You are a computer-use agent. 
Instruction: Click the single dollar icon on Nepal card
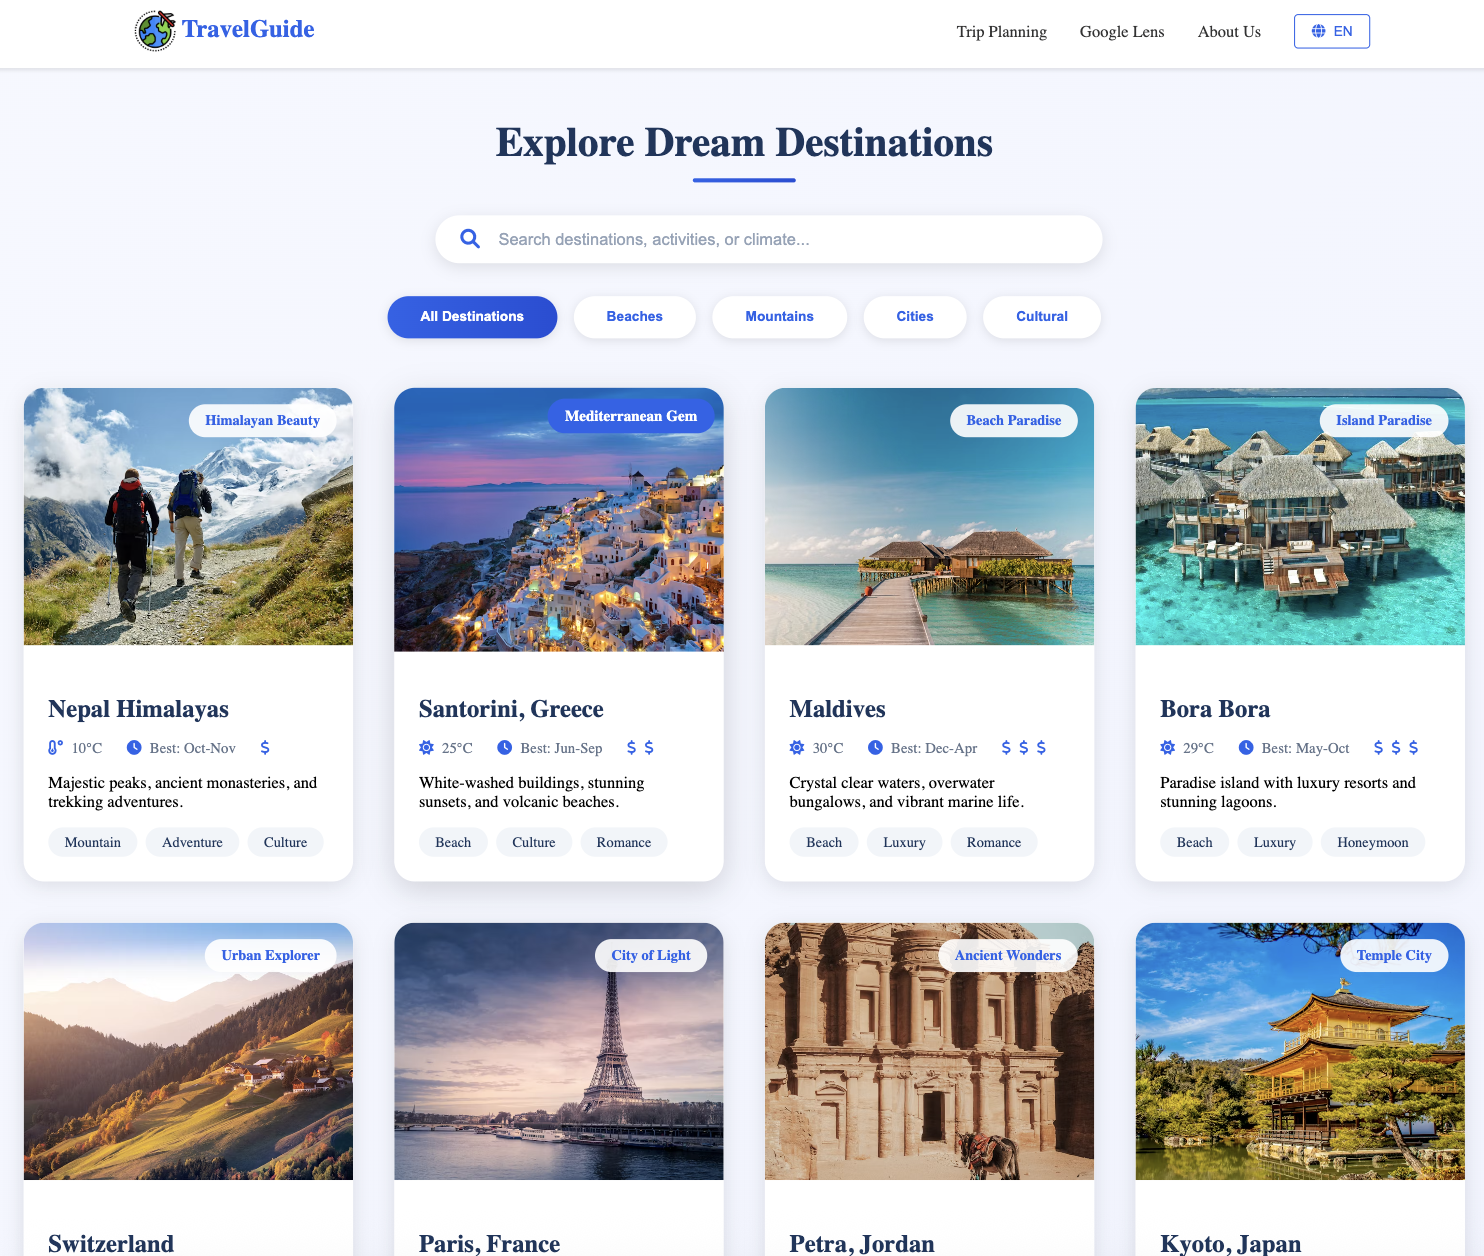(x=265, y=748)
